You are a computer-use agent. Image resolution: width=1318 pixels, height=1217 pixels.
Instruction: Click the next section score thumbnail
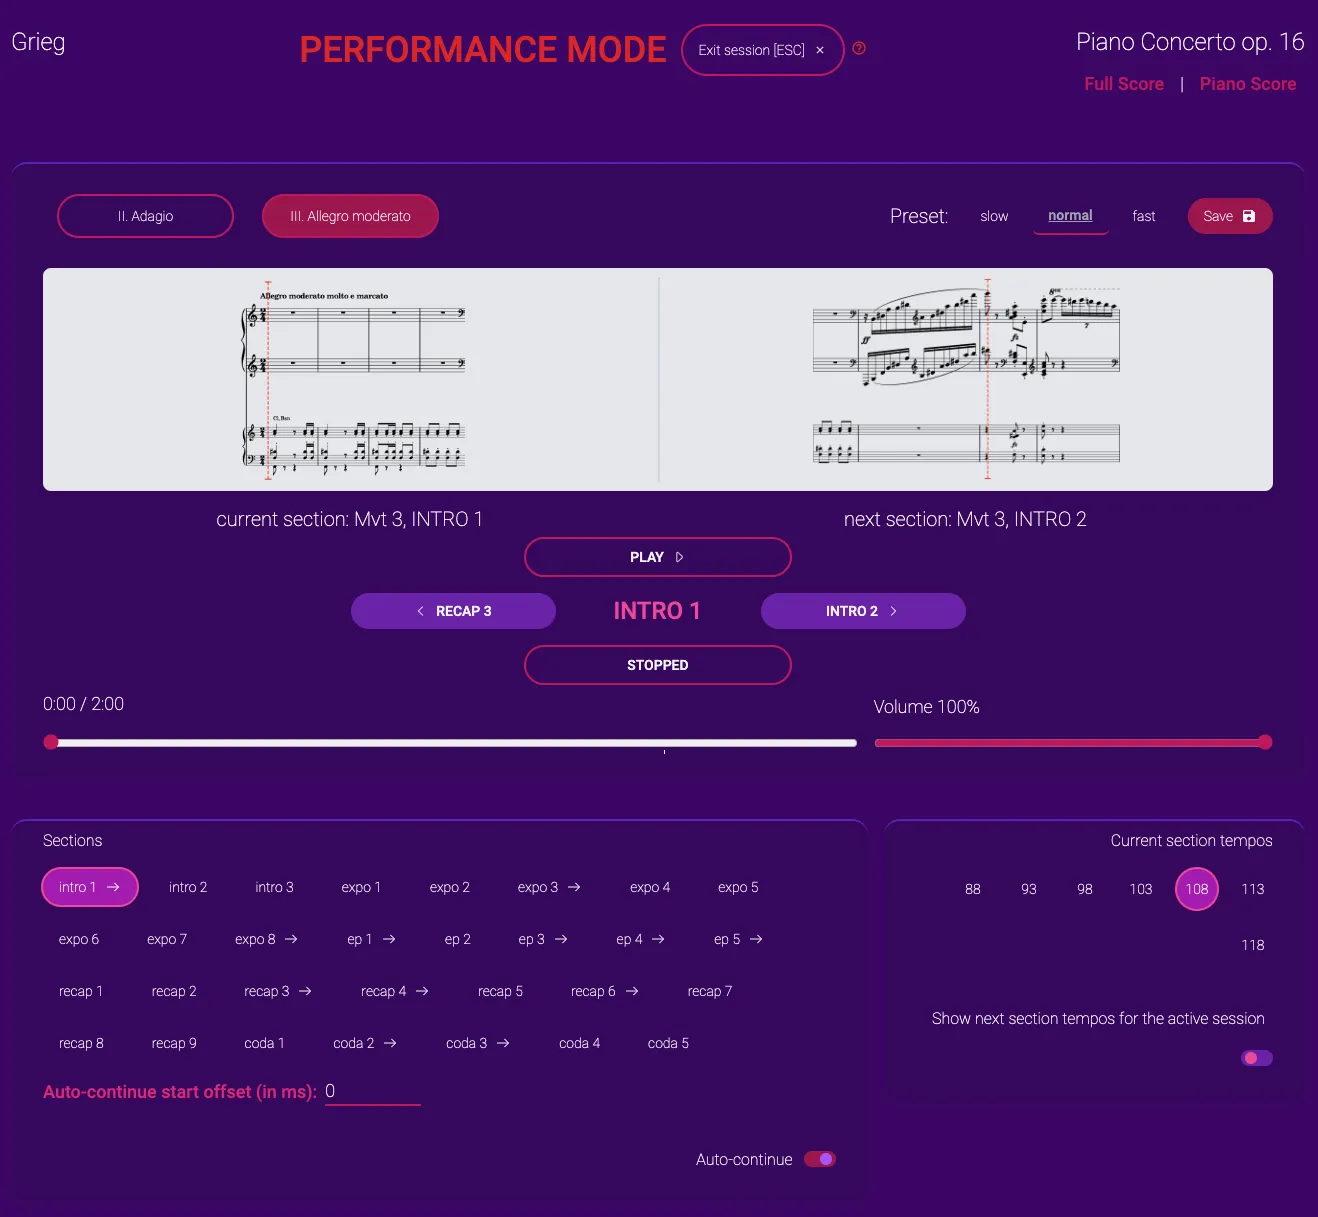[965, 379]
